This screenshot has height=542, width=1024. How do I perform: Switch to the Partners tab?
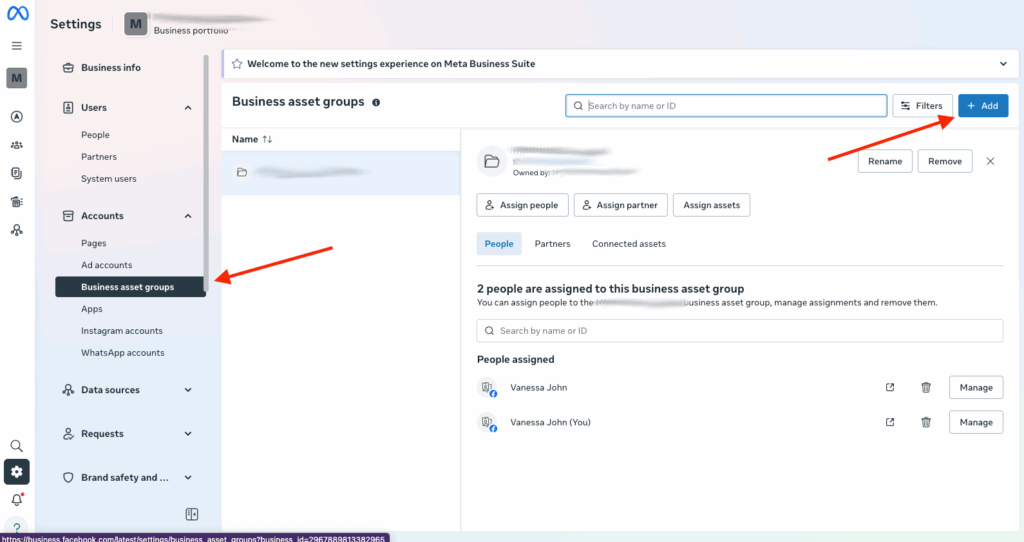[552, 244]
